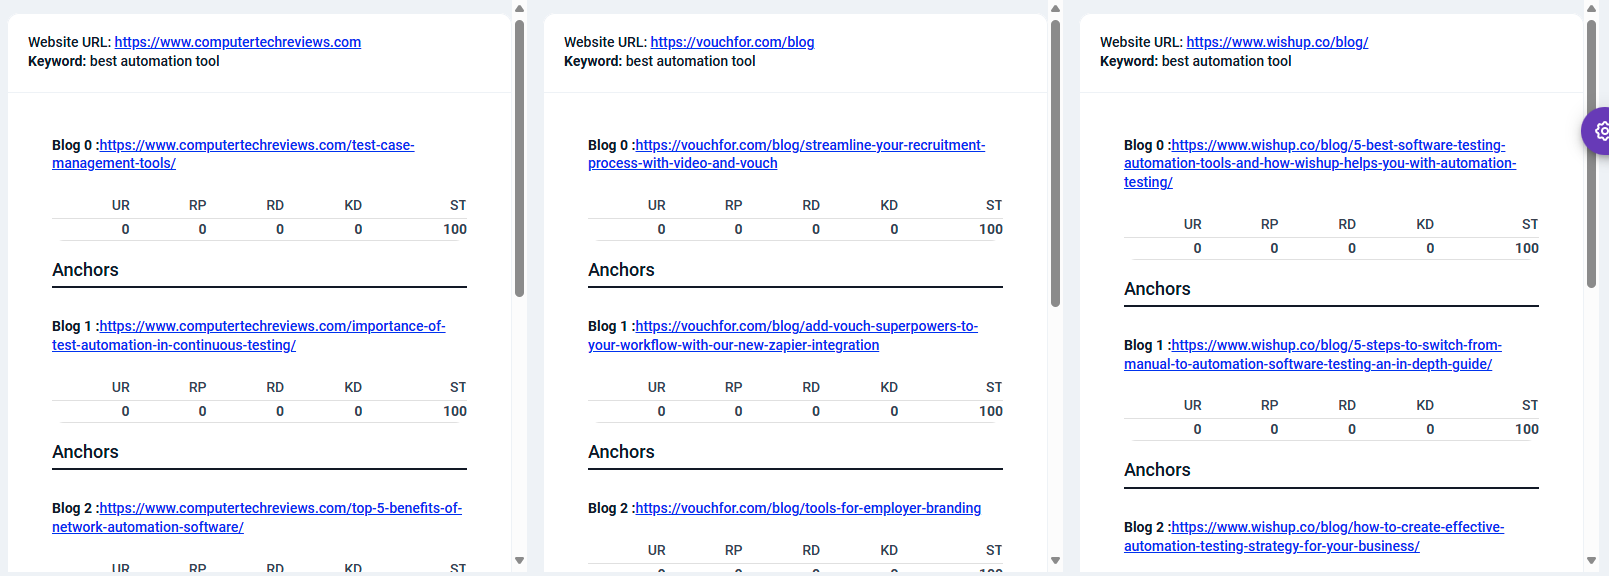Click the ST score of 100 under Wishup Blog 0

coord(1529,247)
